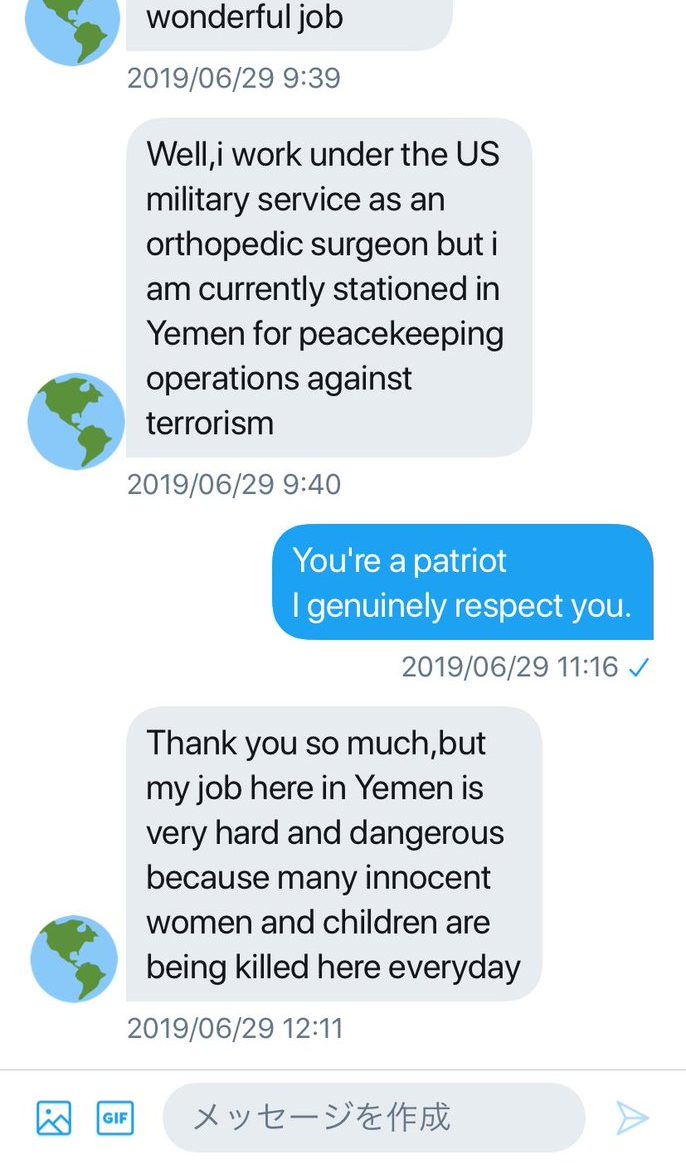The width and height of the screenshot is (686, 1163).
Task: Click the 2019/06/29 9:40 timestamp
Action: [x=234, y=485]
